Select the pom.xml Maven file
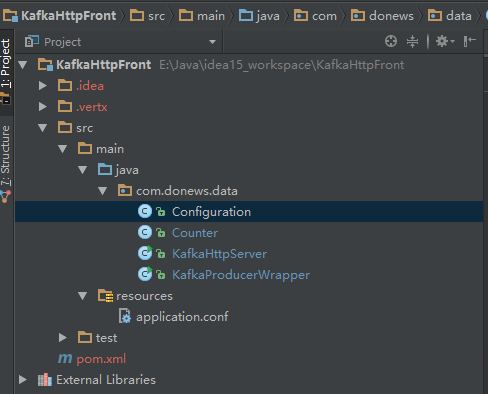Screen dimensions: 488x394 (249, 359)
